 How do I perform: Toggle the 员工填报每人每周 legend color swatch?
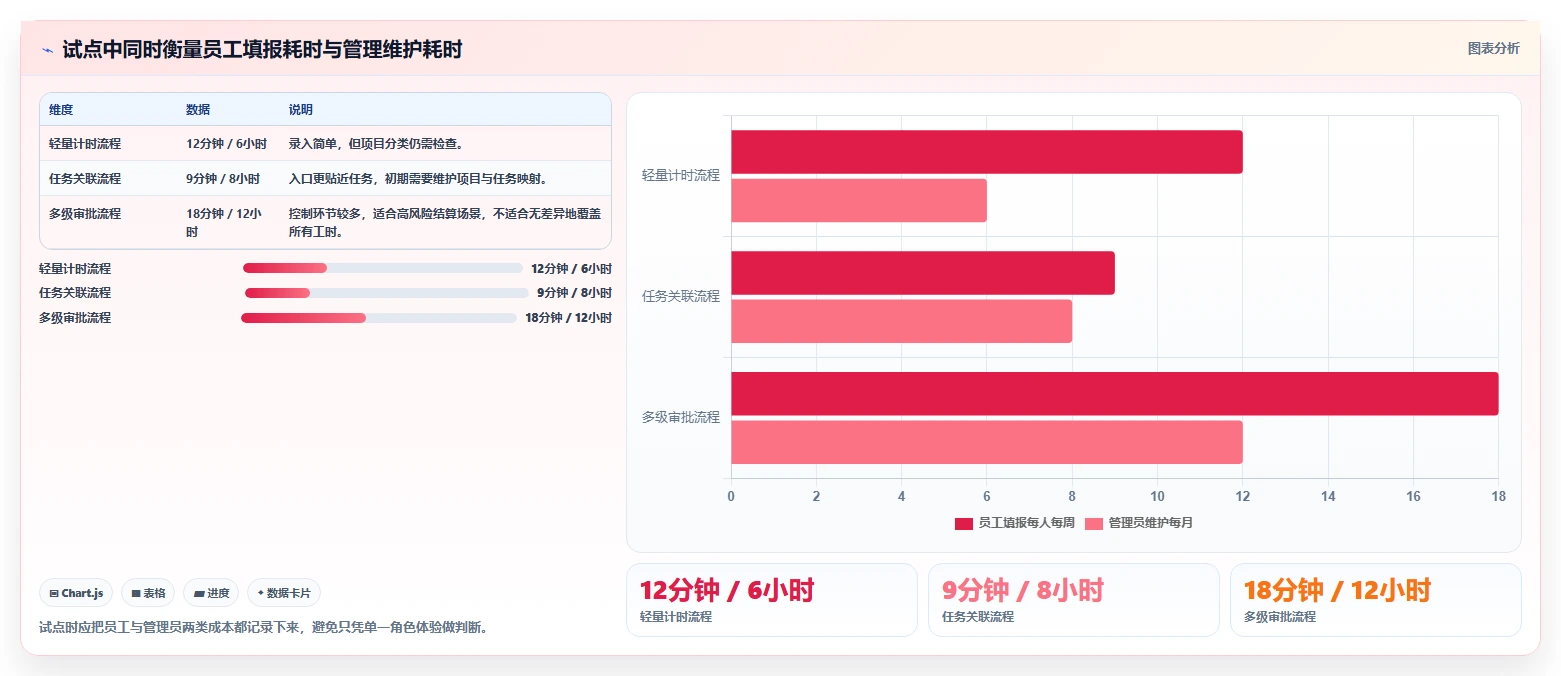[x=964, y=523]
